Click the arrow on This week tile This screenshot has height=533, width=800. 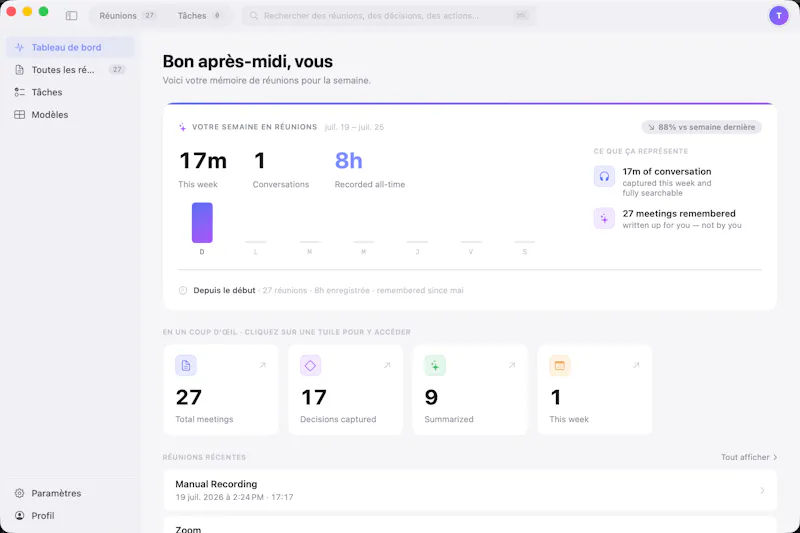pos(636,365)
